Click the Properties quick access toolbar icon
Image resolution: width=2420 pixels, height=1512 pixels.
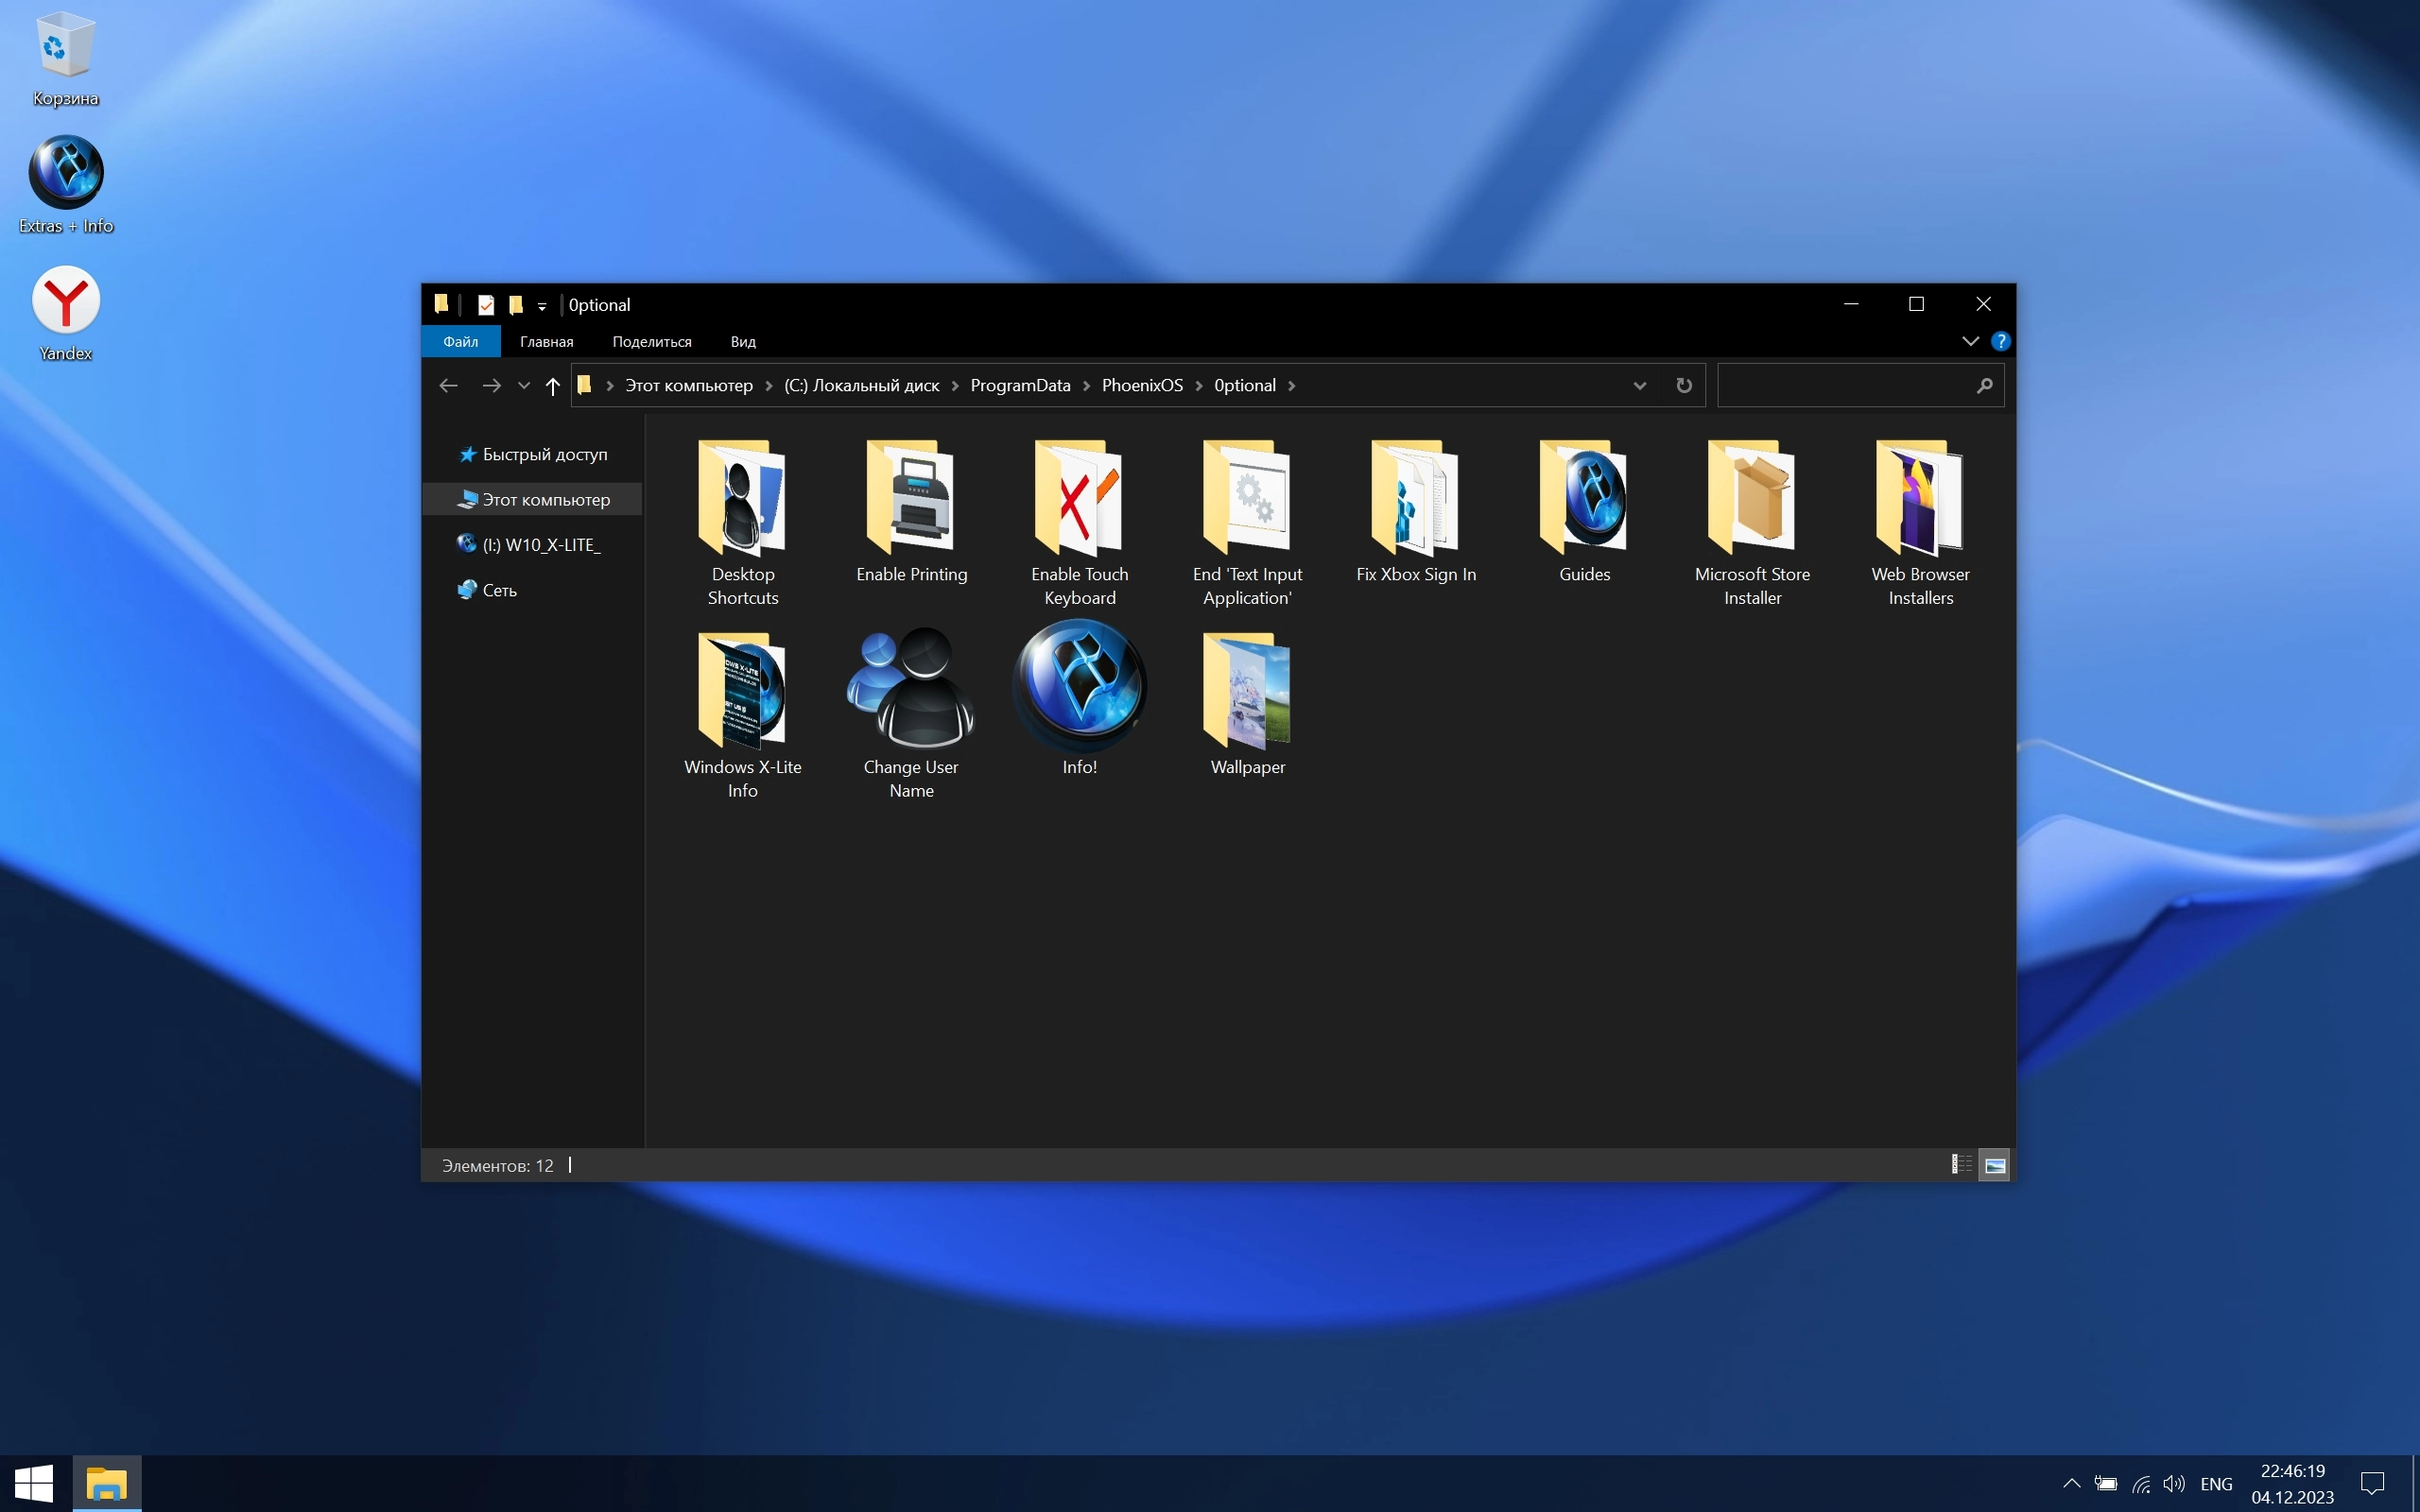click(486, 305)
